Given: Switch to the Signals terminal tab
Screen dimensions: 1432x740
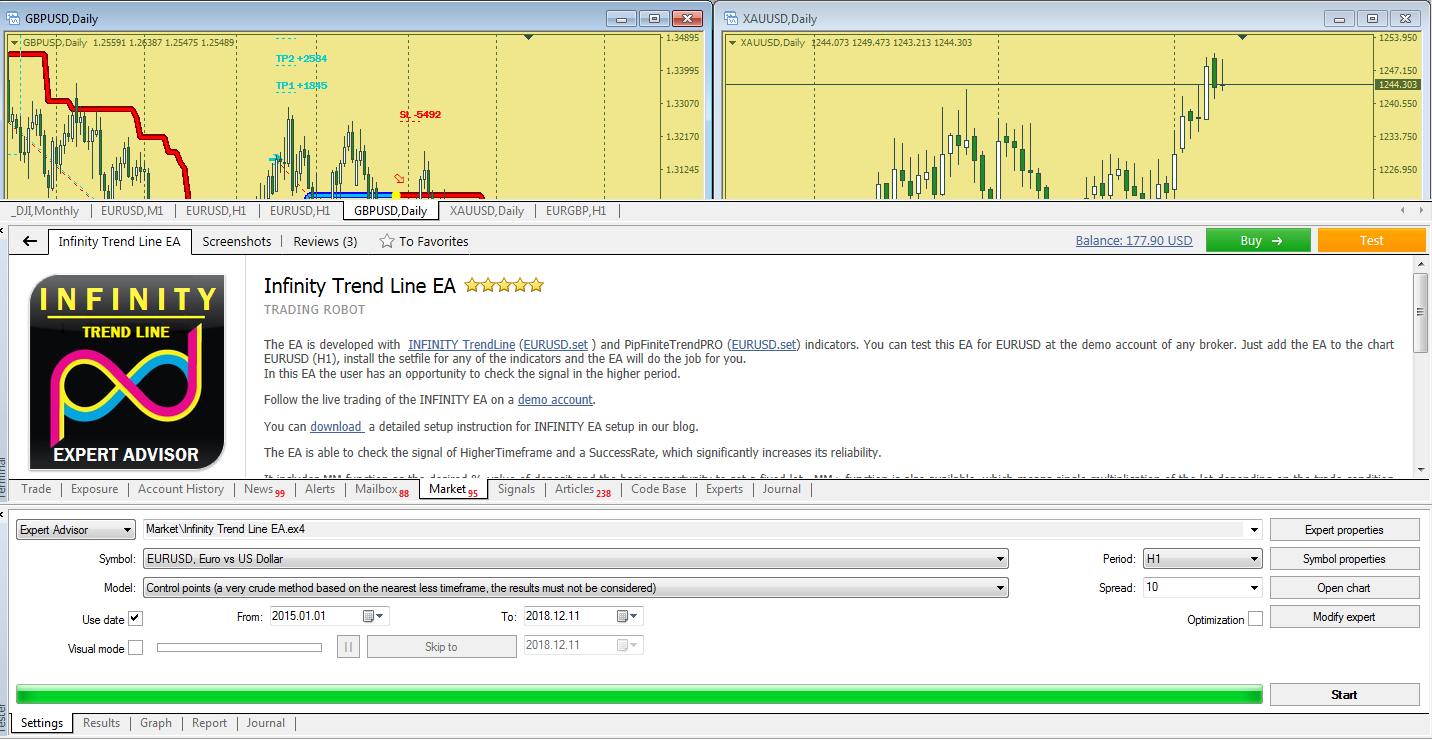Looking at the screenshot, I should coord(516,489).
